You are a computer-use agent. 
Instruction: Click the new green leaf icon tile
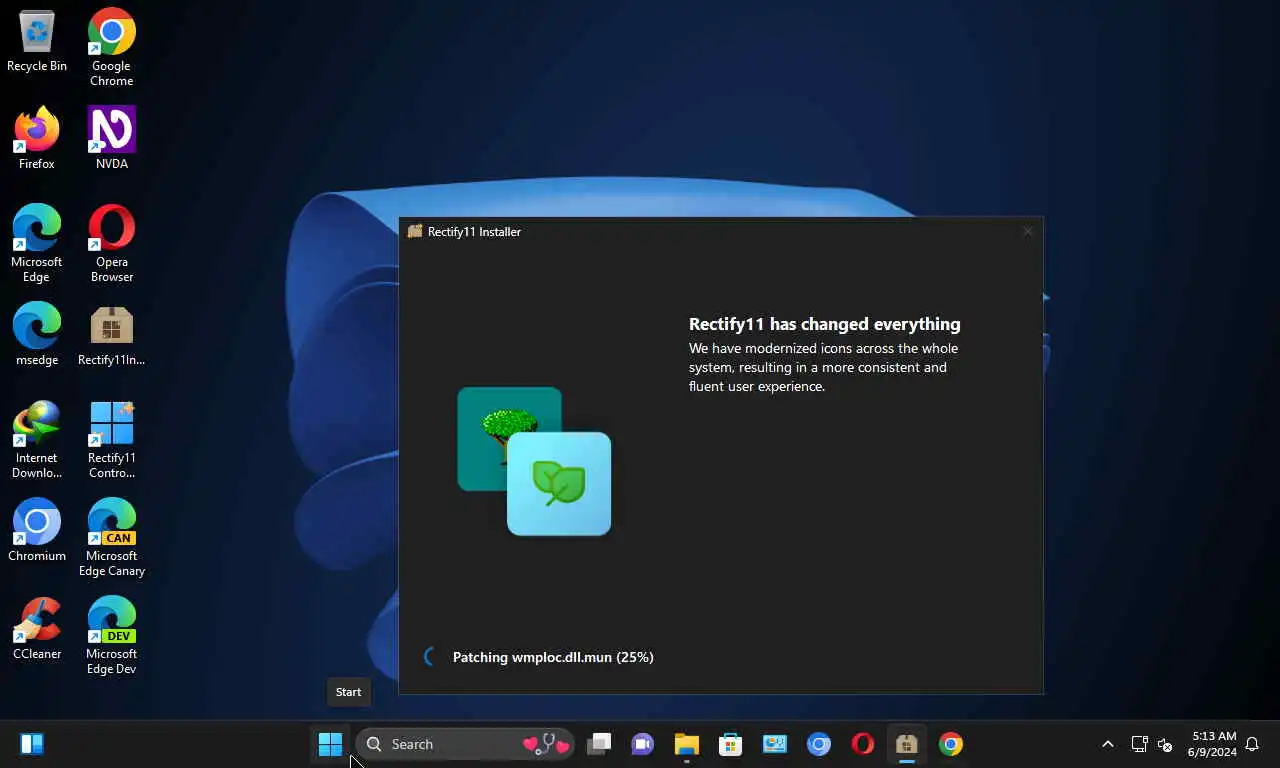point(559,484)
